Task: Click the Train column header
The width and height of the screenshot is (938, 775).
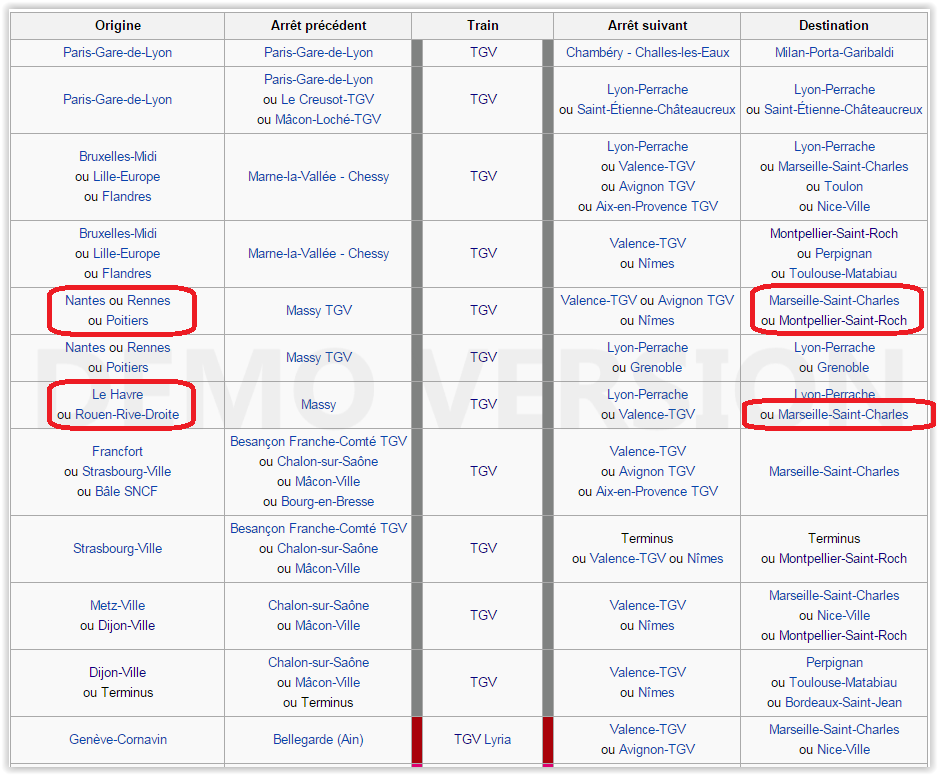Action: [482, 26]
